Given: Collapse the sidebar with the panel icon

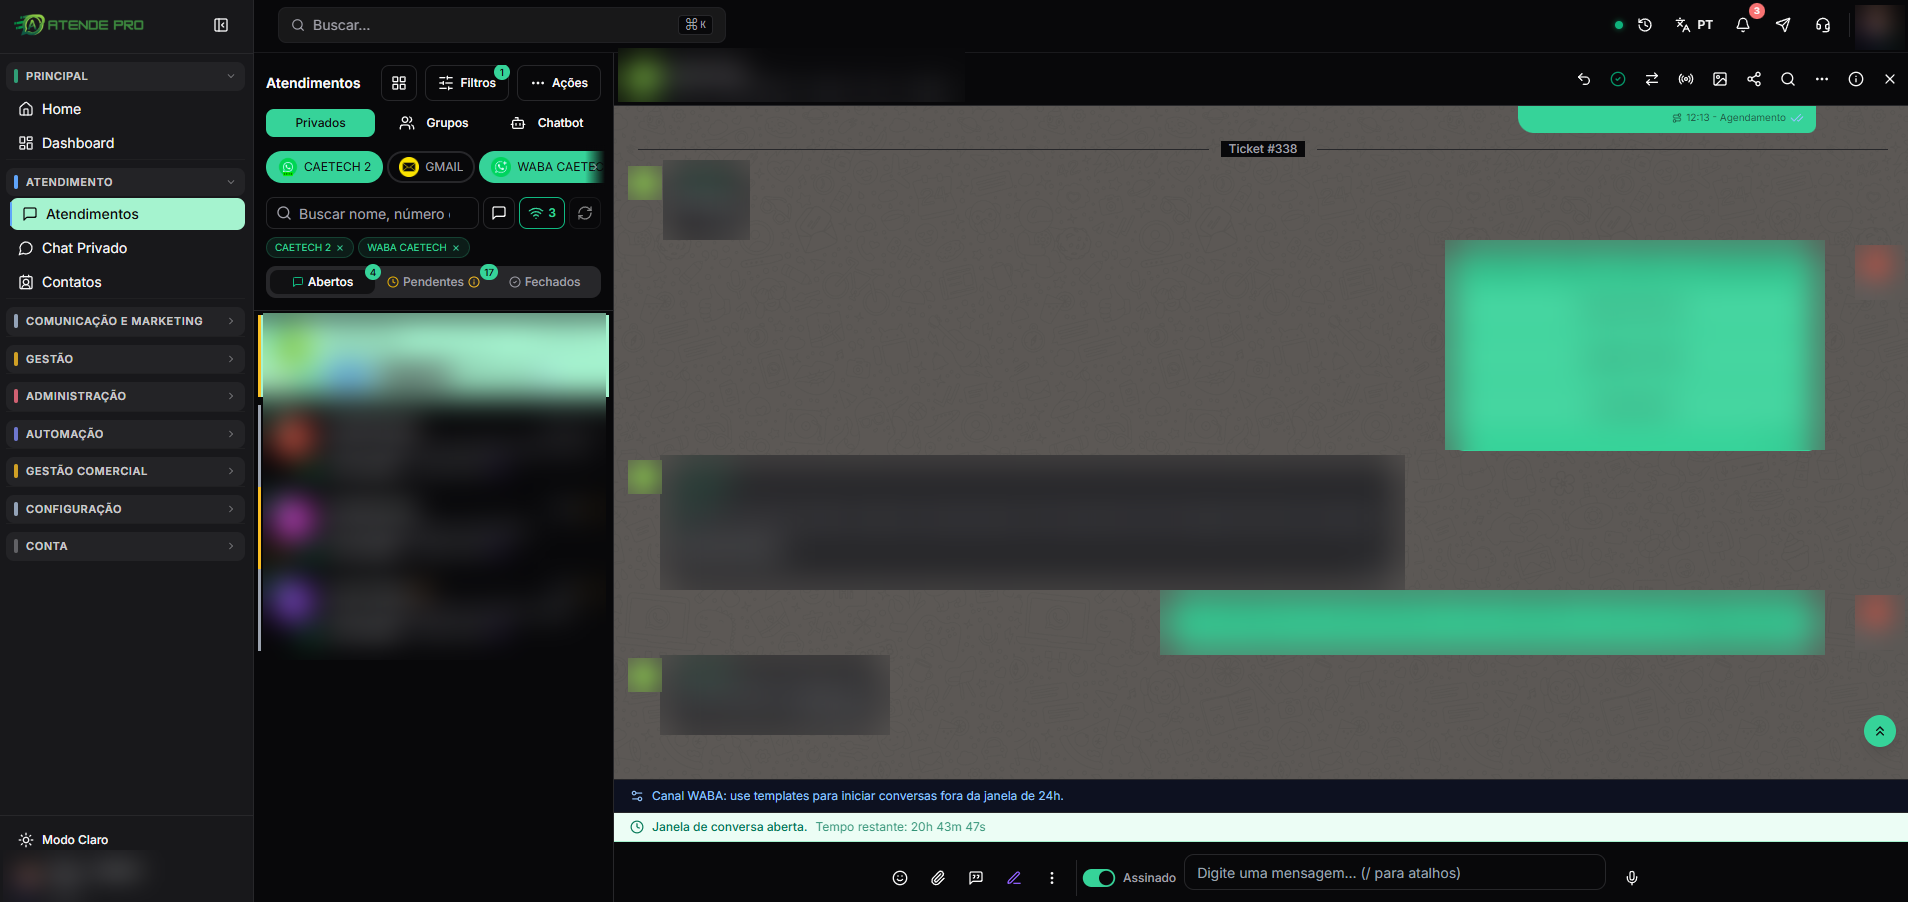Looking at the screenshot, I should coord(221,25).
